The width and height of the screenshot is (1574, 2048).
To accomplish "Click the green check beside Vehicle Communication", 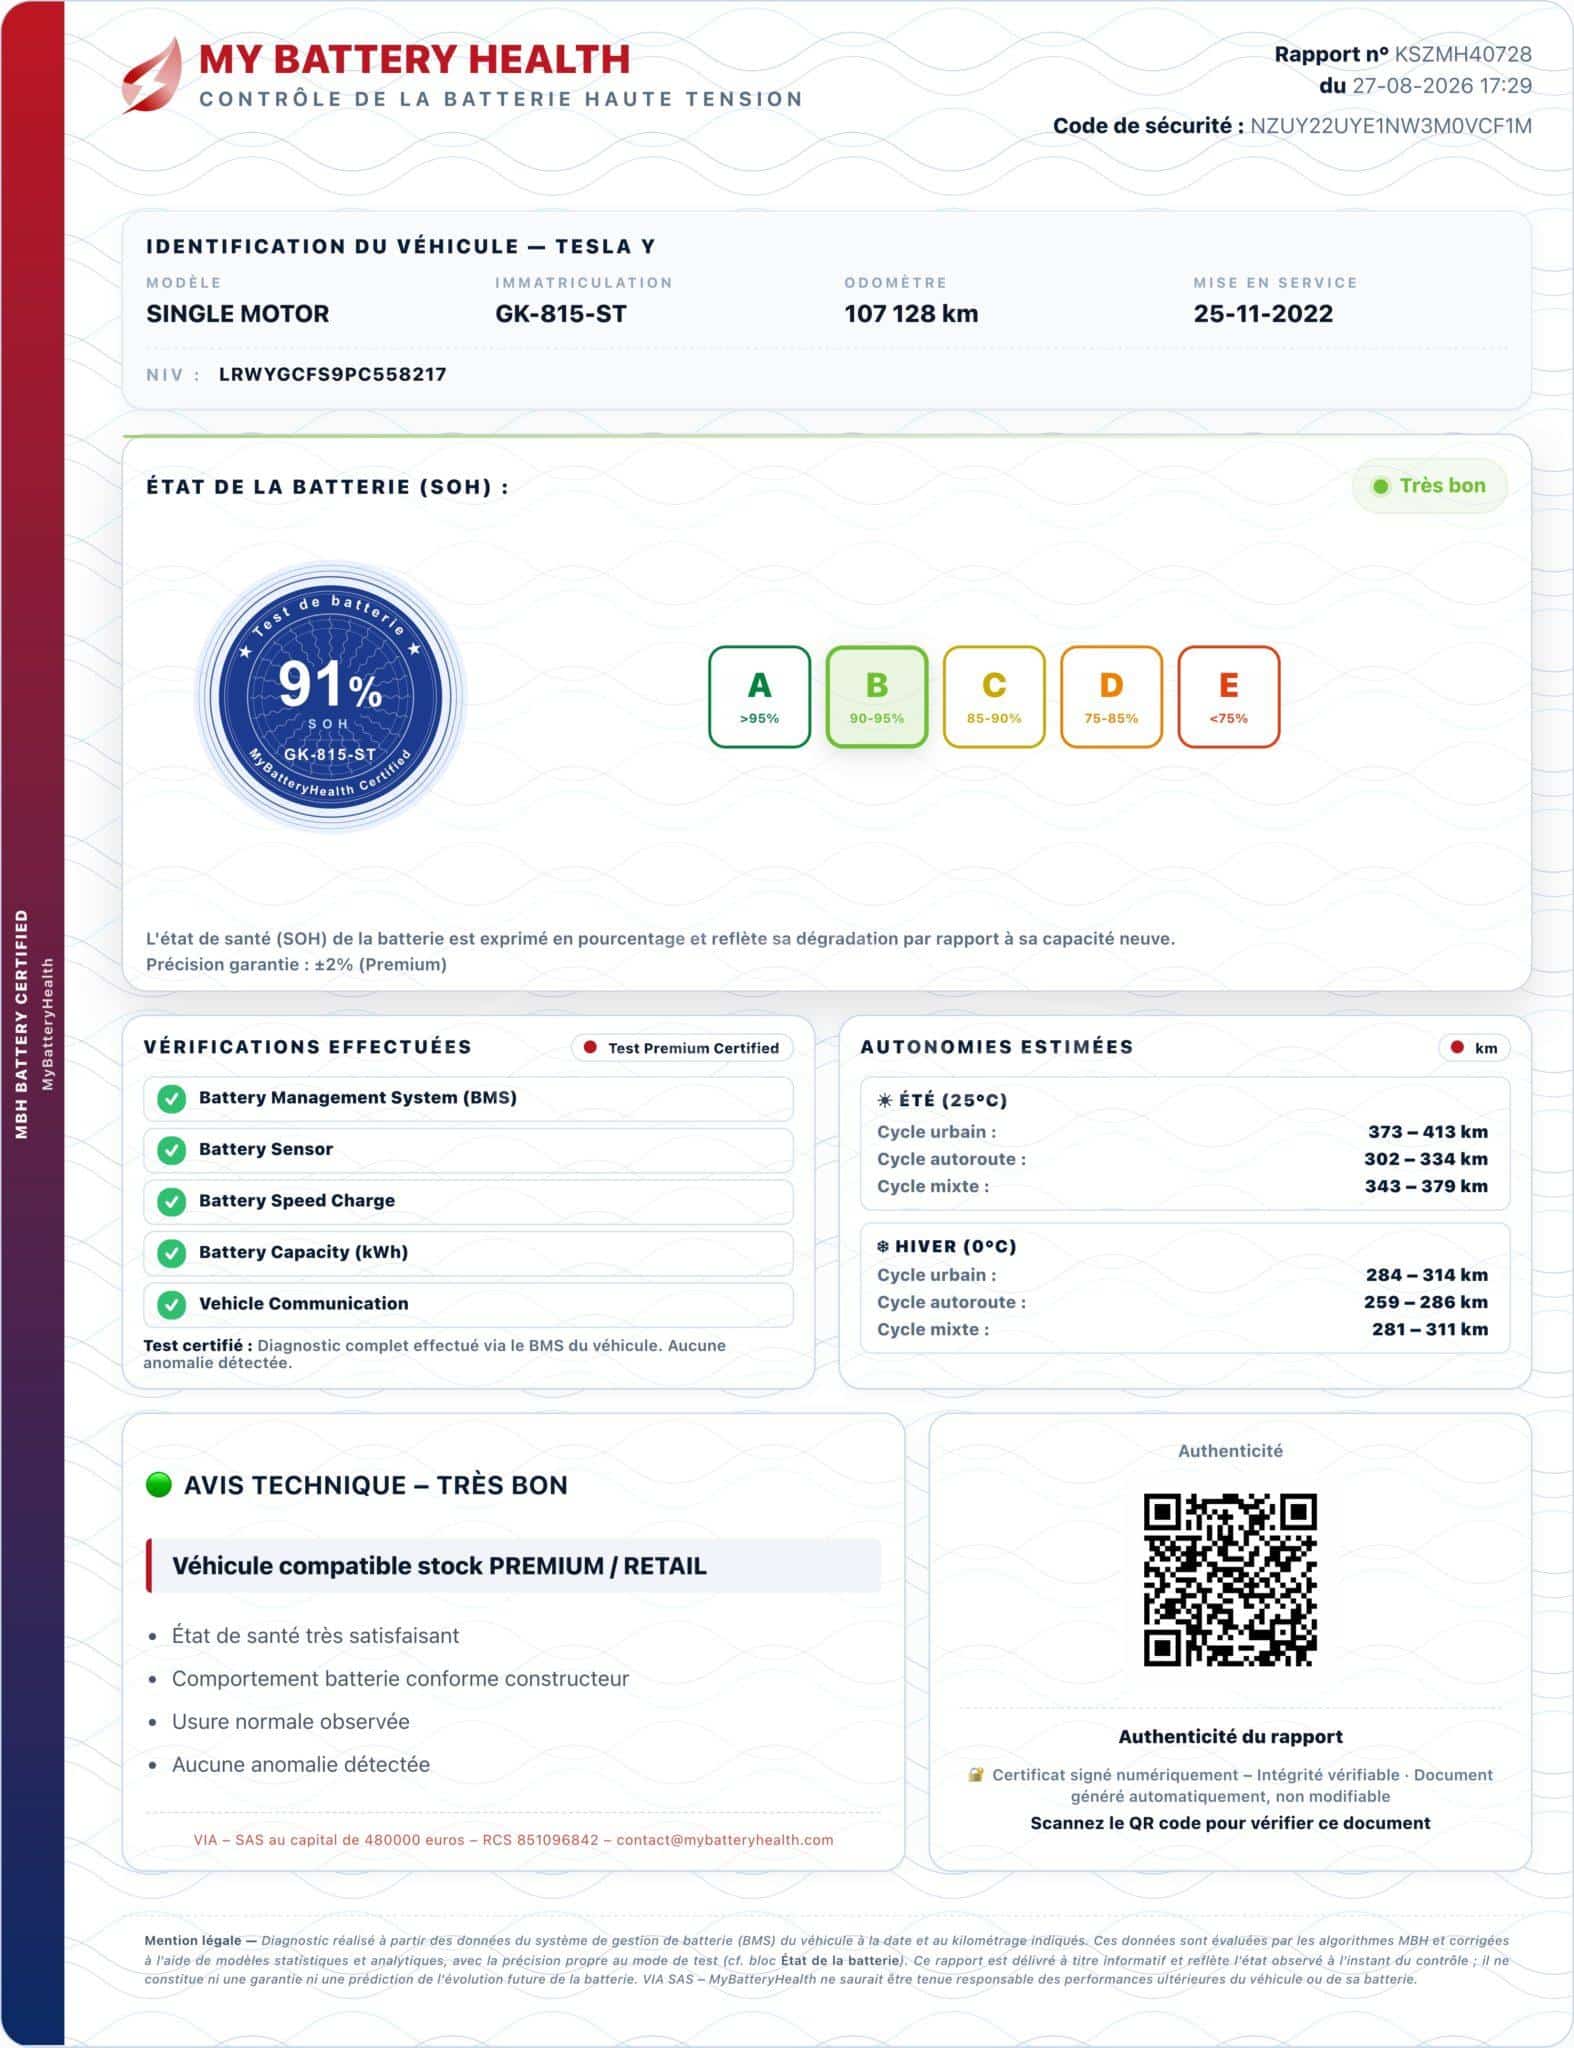I will click(172, 1304).
